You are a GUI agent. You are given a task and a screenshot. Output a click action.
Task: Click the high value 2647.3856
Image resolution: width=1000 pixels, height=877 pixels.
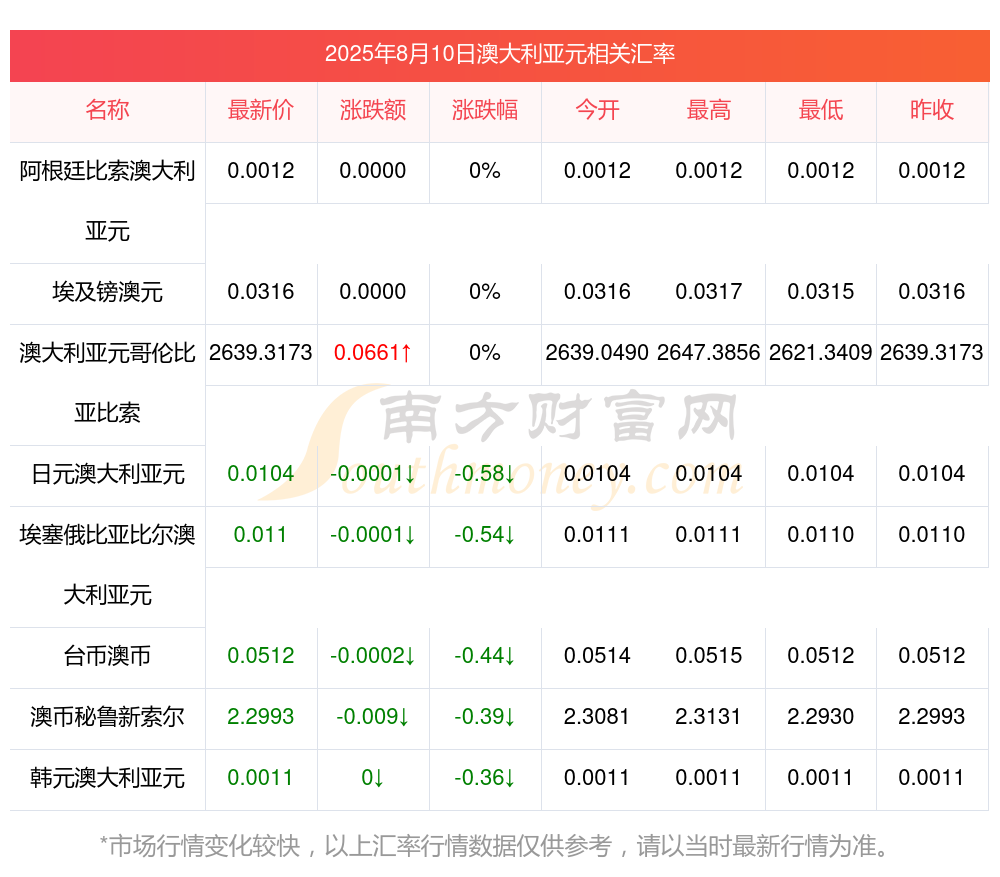pyautogui.click(x=709, y=353)
